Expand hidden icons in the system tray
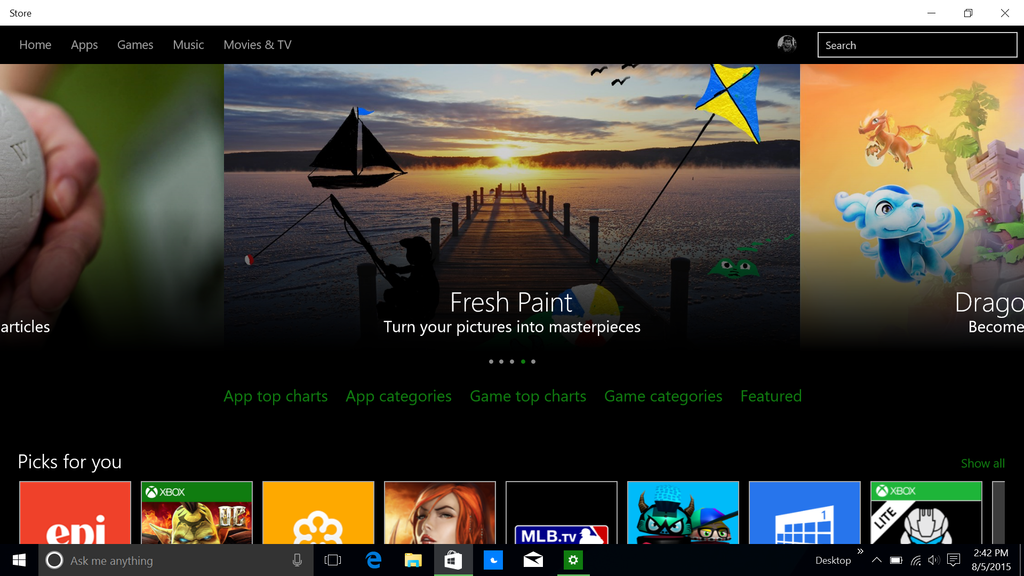This screenshot has width=1024, height=576. coord(877,560)
